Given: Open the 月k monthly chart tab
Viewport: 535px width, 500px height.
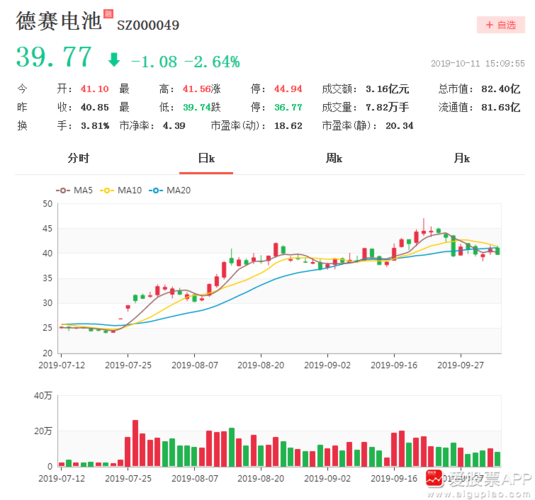Looking at the screenshot, I should coord(461,158).
